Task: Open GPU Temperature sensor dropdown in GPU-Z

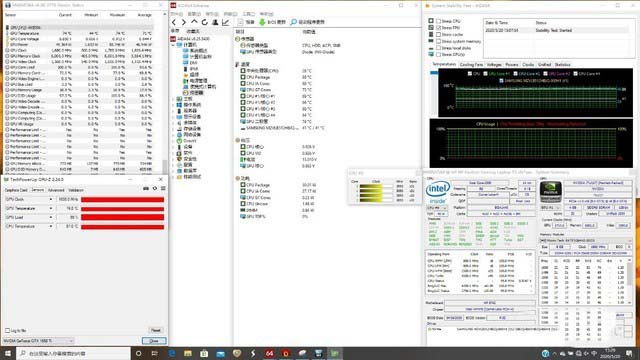Action: click(x=51, y=209)
